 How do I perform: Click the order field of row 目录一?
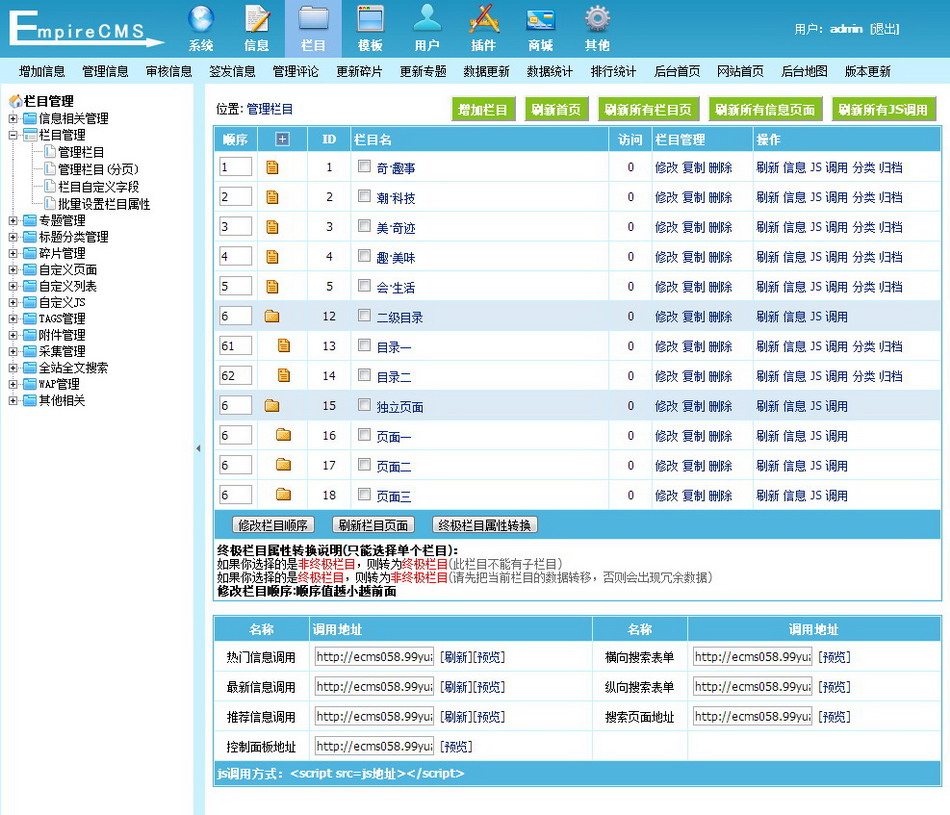[236, 345]
